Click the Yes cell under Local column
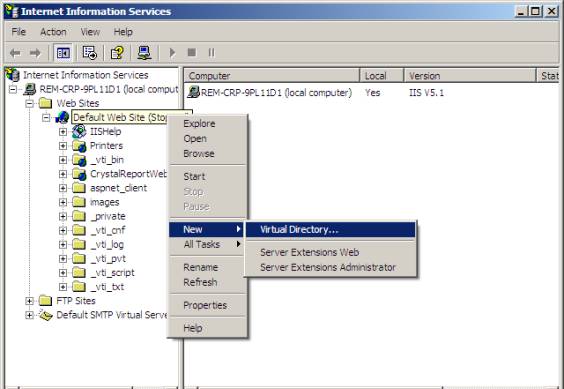The image size is (564, 389). [x=373, y=93]
